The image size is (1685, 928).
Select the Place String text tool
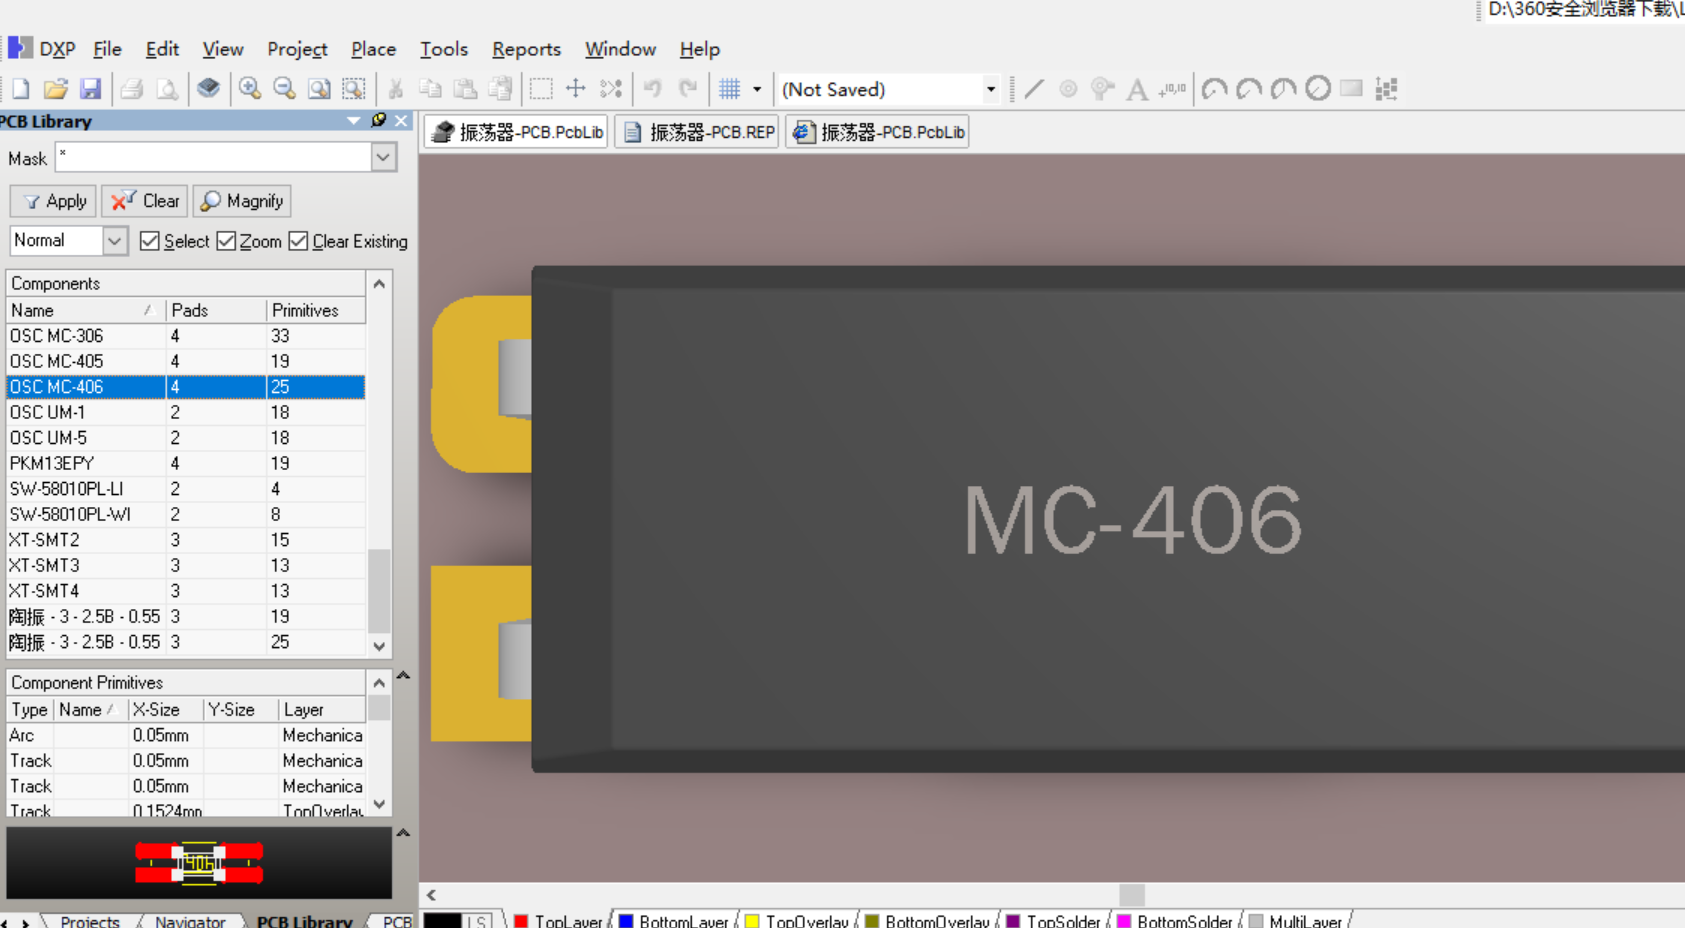[x=1137, y=90]
